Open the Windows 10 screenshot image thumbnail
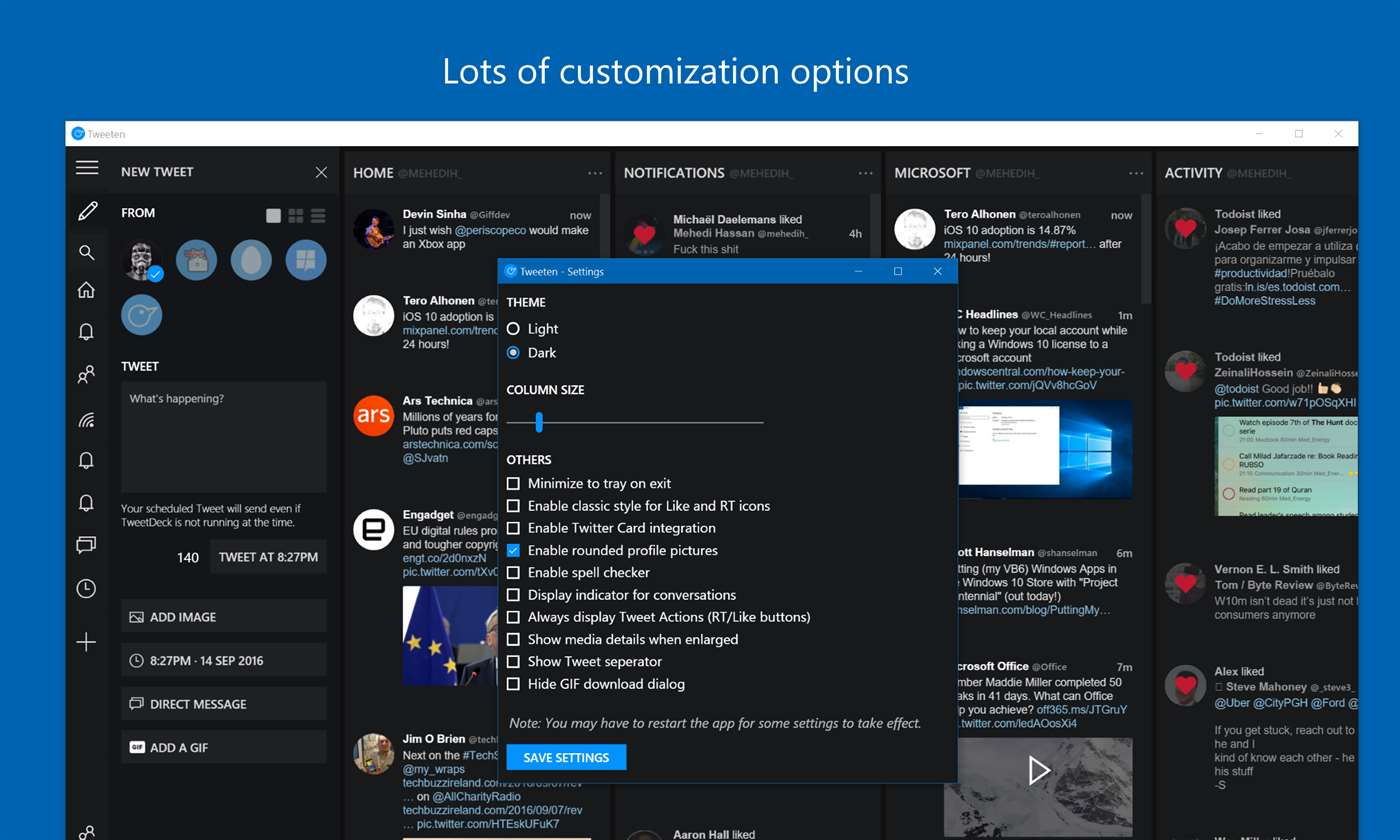This screenshot has width=1400, height=840. click(1046, 449)
